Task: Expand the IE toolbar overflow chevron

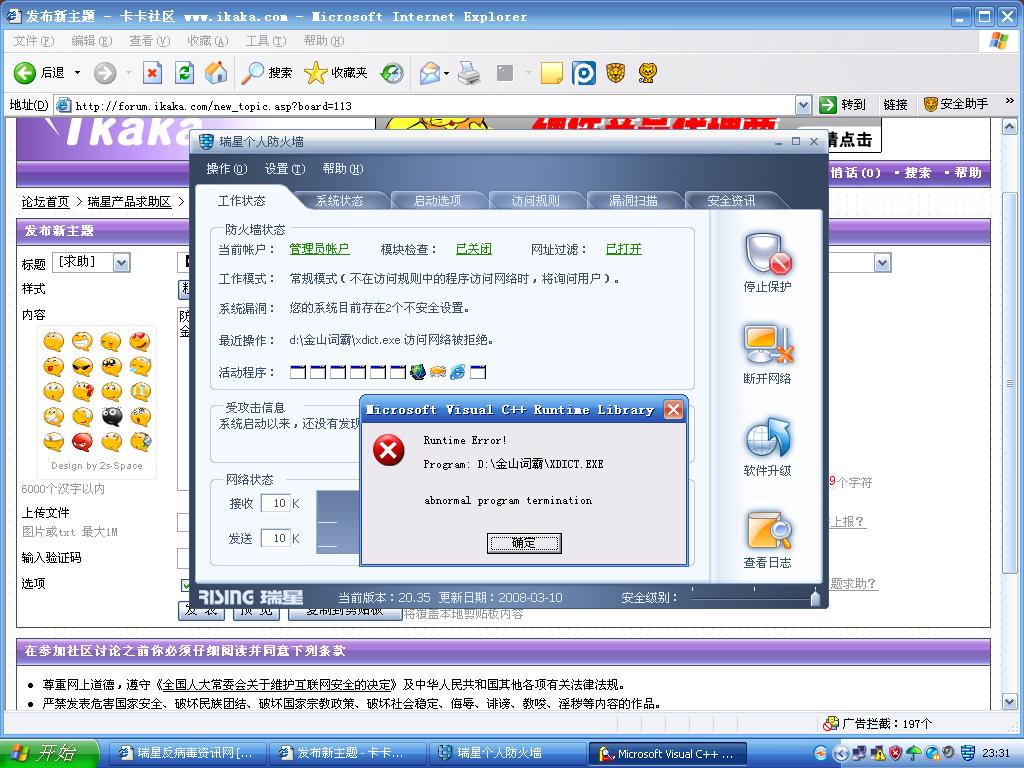Action: click(1010, 101)
